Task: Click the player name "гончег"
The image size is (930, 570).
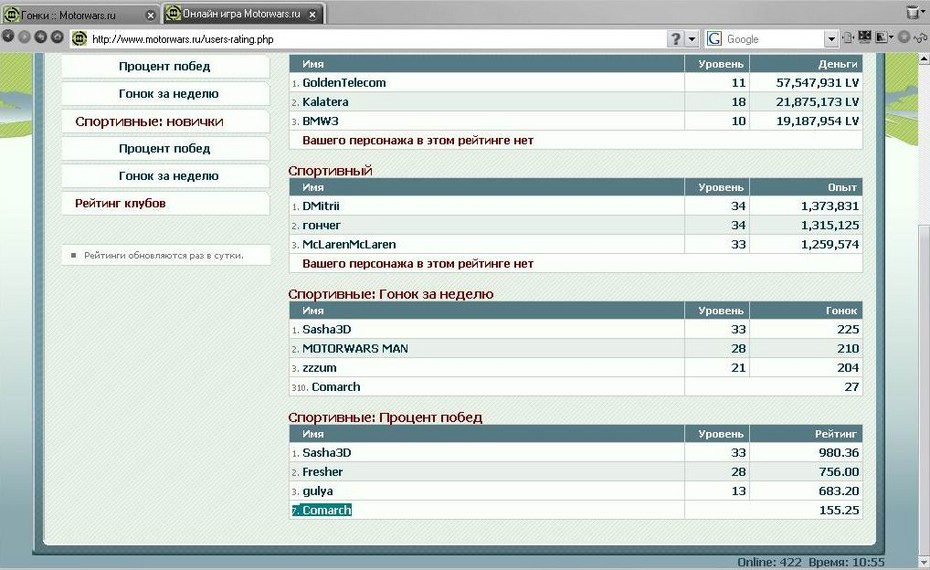Action: [321, 225]
